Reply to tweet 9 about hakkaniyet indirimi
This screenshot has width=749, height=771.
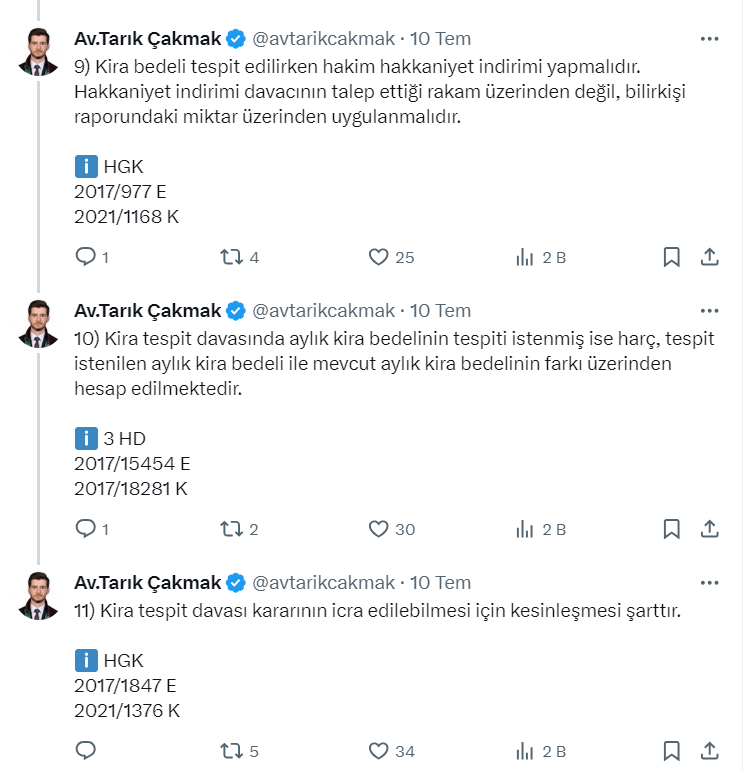[x=86, y=257]
